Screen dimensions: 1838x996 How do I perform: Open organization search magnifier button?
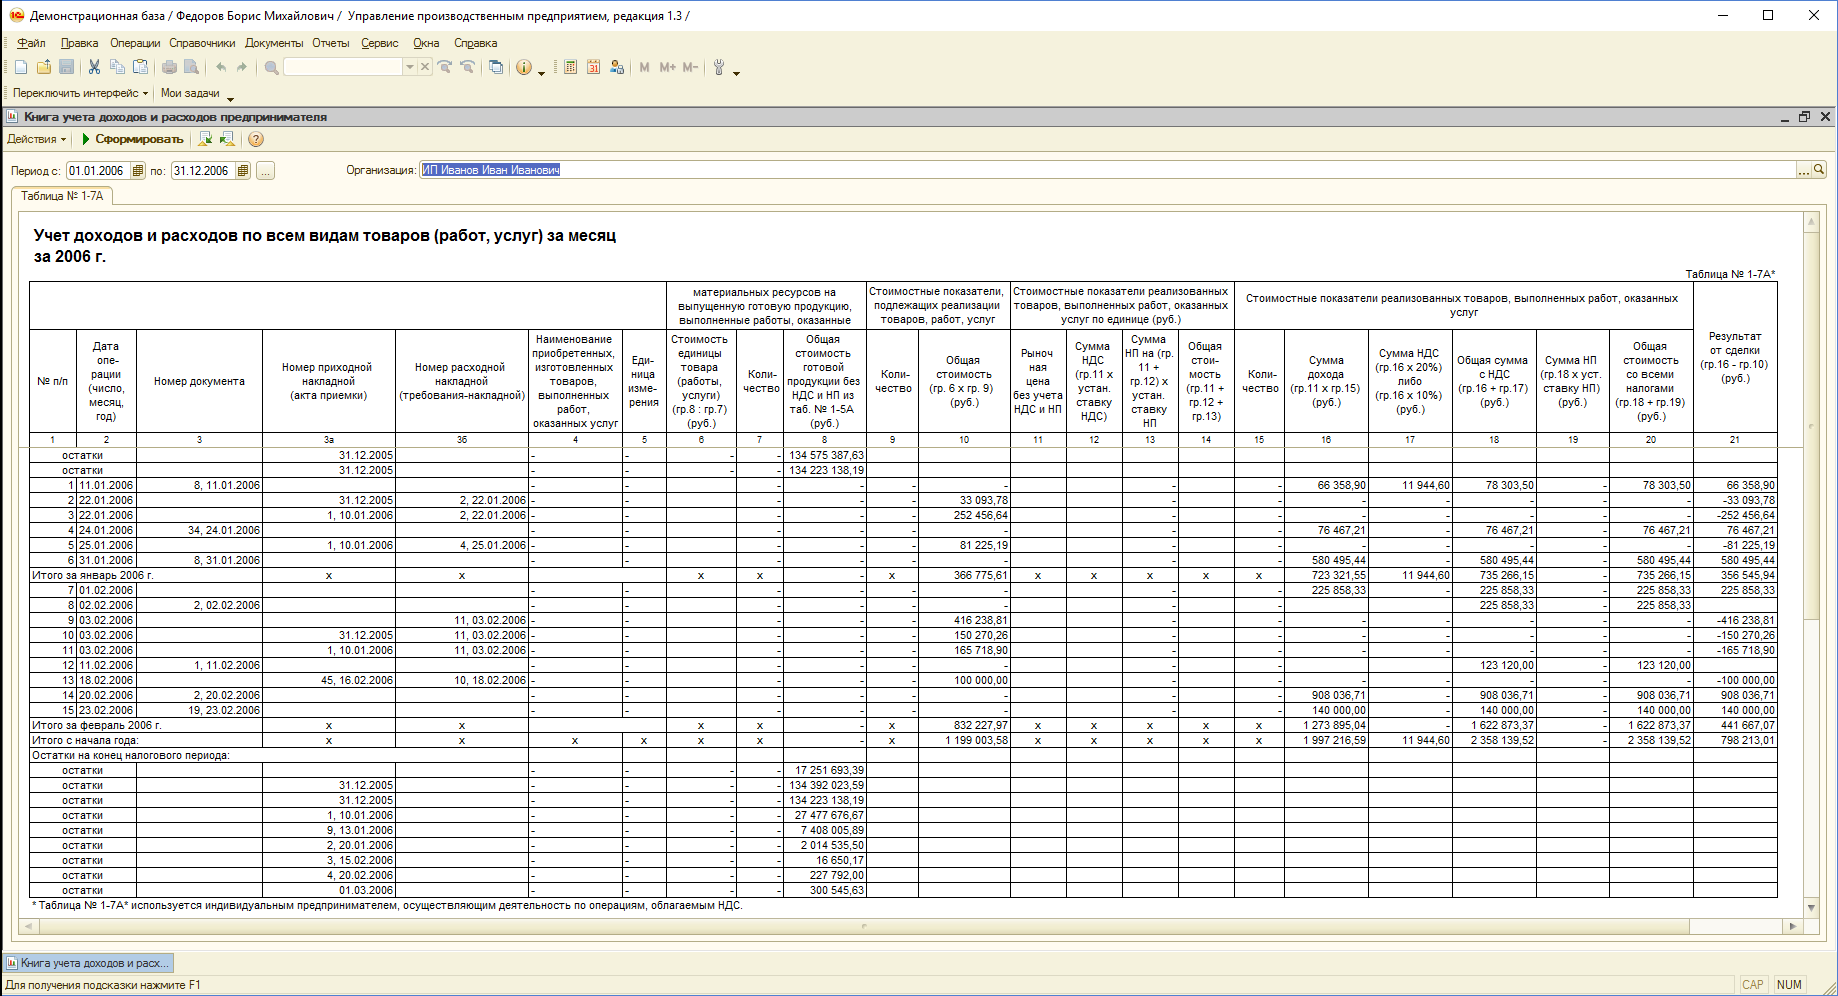coord(1819,170)
